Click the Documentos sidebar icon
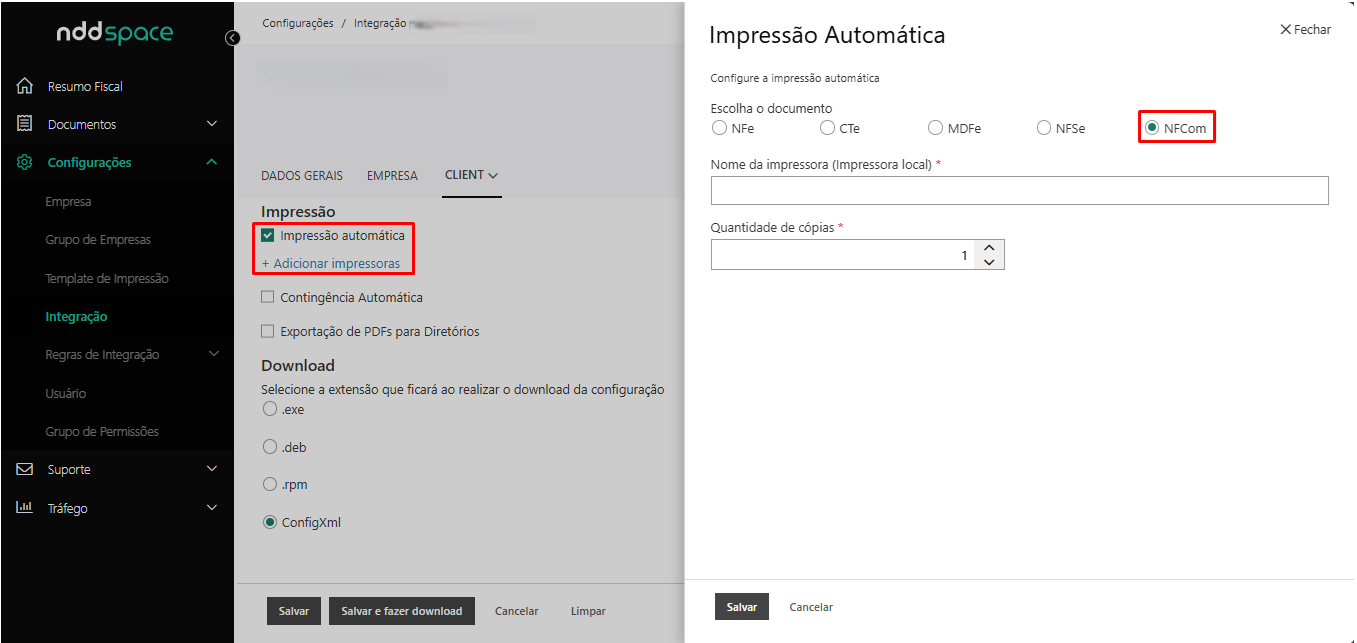This screenshot has height=643, width=1357. (x=26, y=124)
